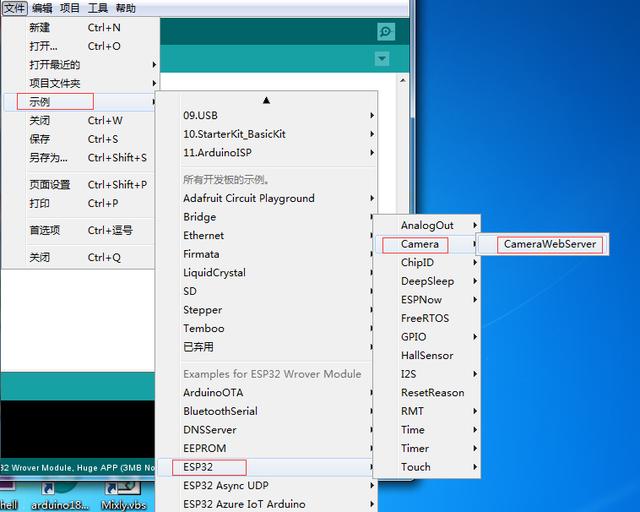Expand the 打开最近的 submenu
Image resolution: width=640 pixels, height=512 pixels.
[80, 65]
